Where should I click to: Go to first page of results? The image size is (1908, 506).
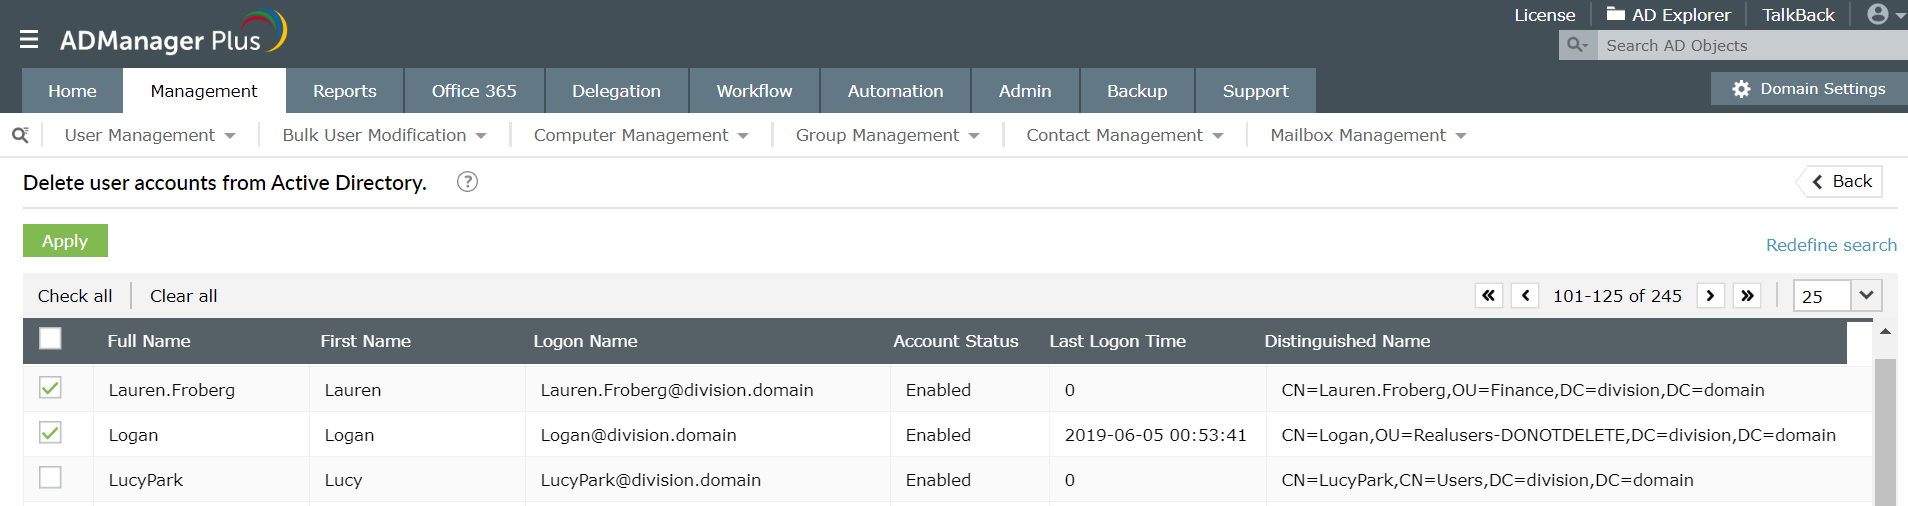(1488, 296)
